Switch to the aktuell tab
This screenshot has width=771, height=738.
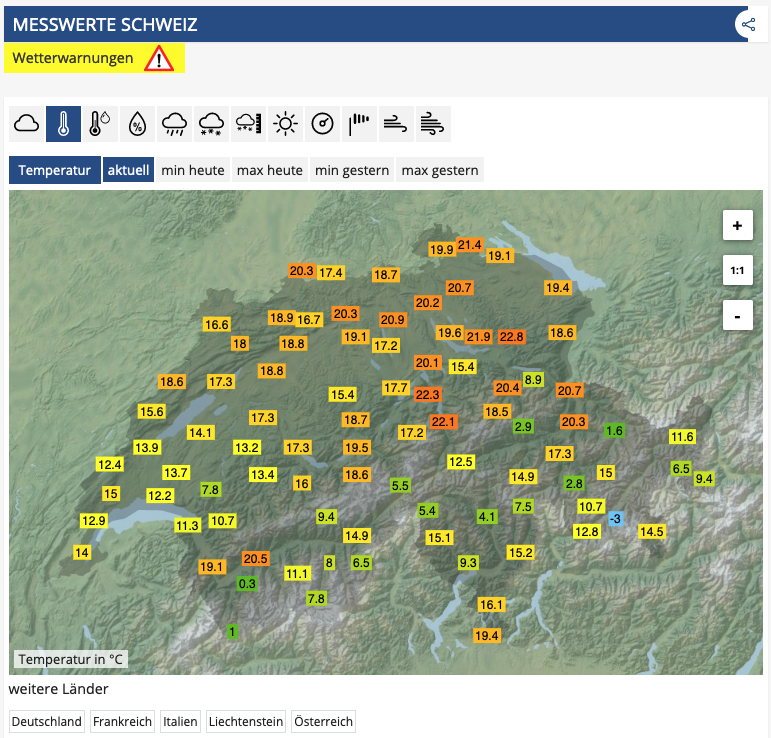pos(128,170)
